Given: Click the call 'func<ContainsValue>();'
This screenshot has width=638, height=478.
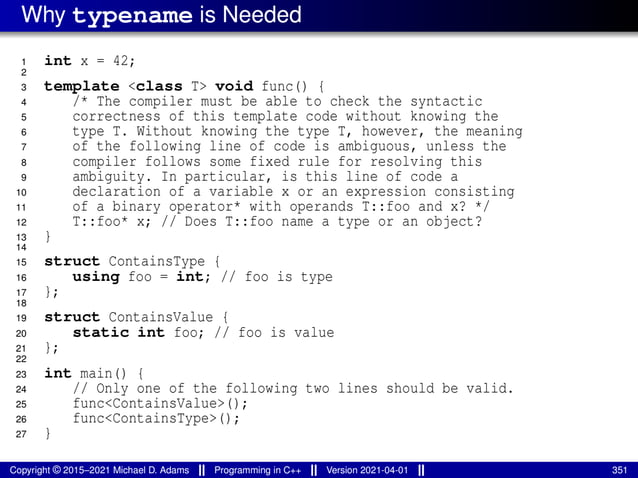Looking at the screenshot, I should [x=160, y=404].
